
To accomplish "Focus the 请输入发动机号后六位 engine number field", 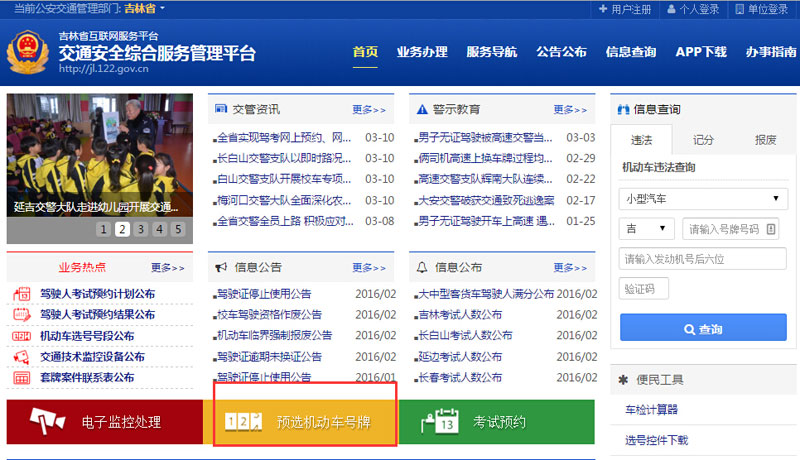I will click(703, 259).
